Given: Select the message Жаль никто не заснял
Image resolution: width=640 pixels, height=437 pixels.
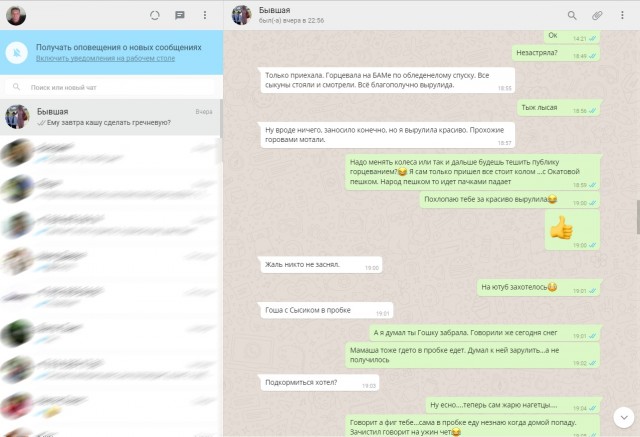Looking at the screenshot, I should click(321, 265).
